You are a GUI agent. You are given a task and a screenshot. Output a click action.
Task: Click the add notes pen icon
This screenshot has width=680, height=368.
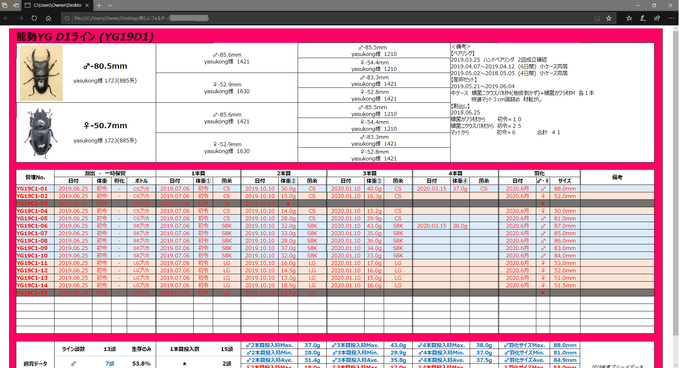[643, 18]
